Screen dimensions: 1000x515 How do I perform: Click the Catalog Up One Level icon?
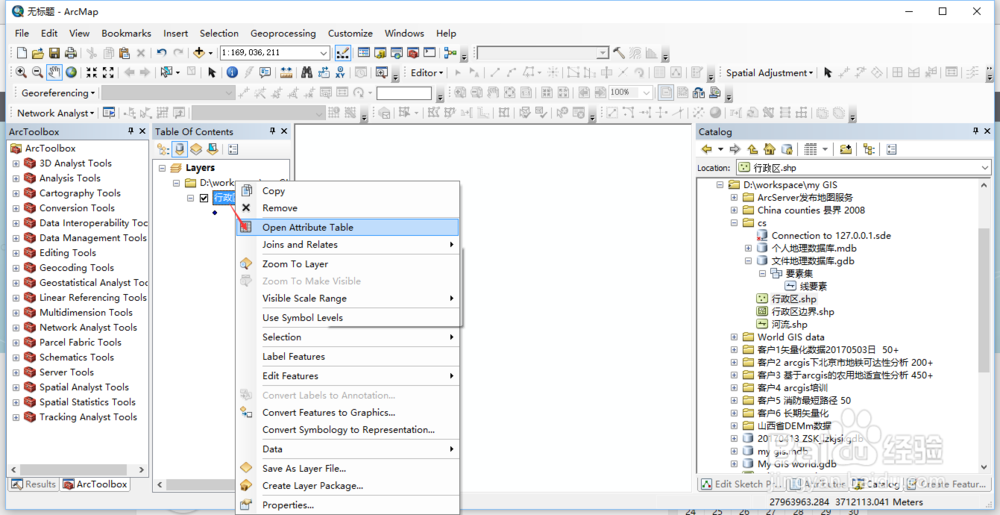click(x=753, y=149)
